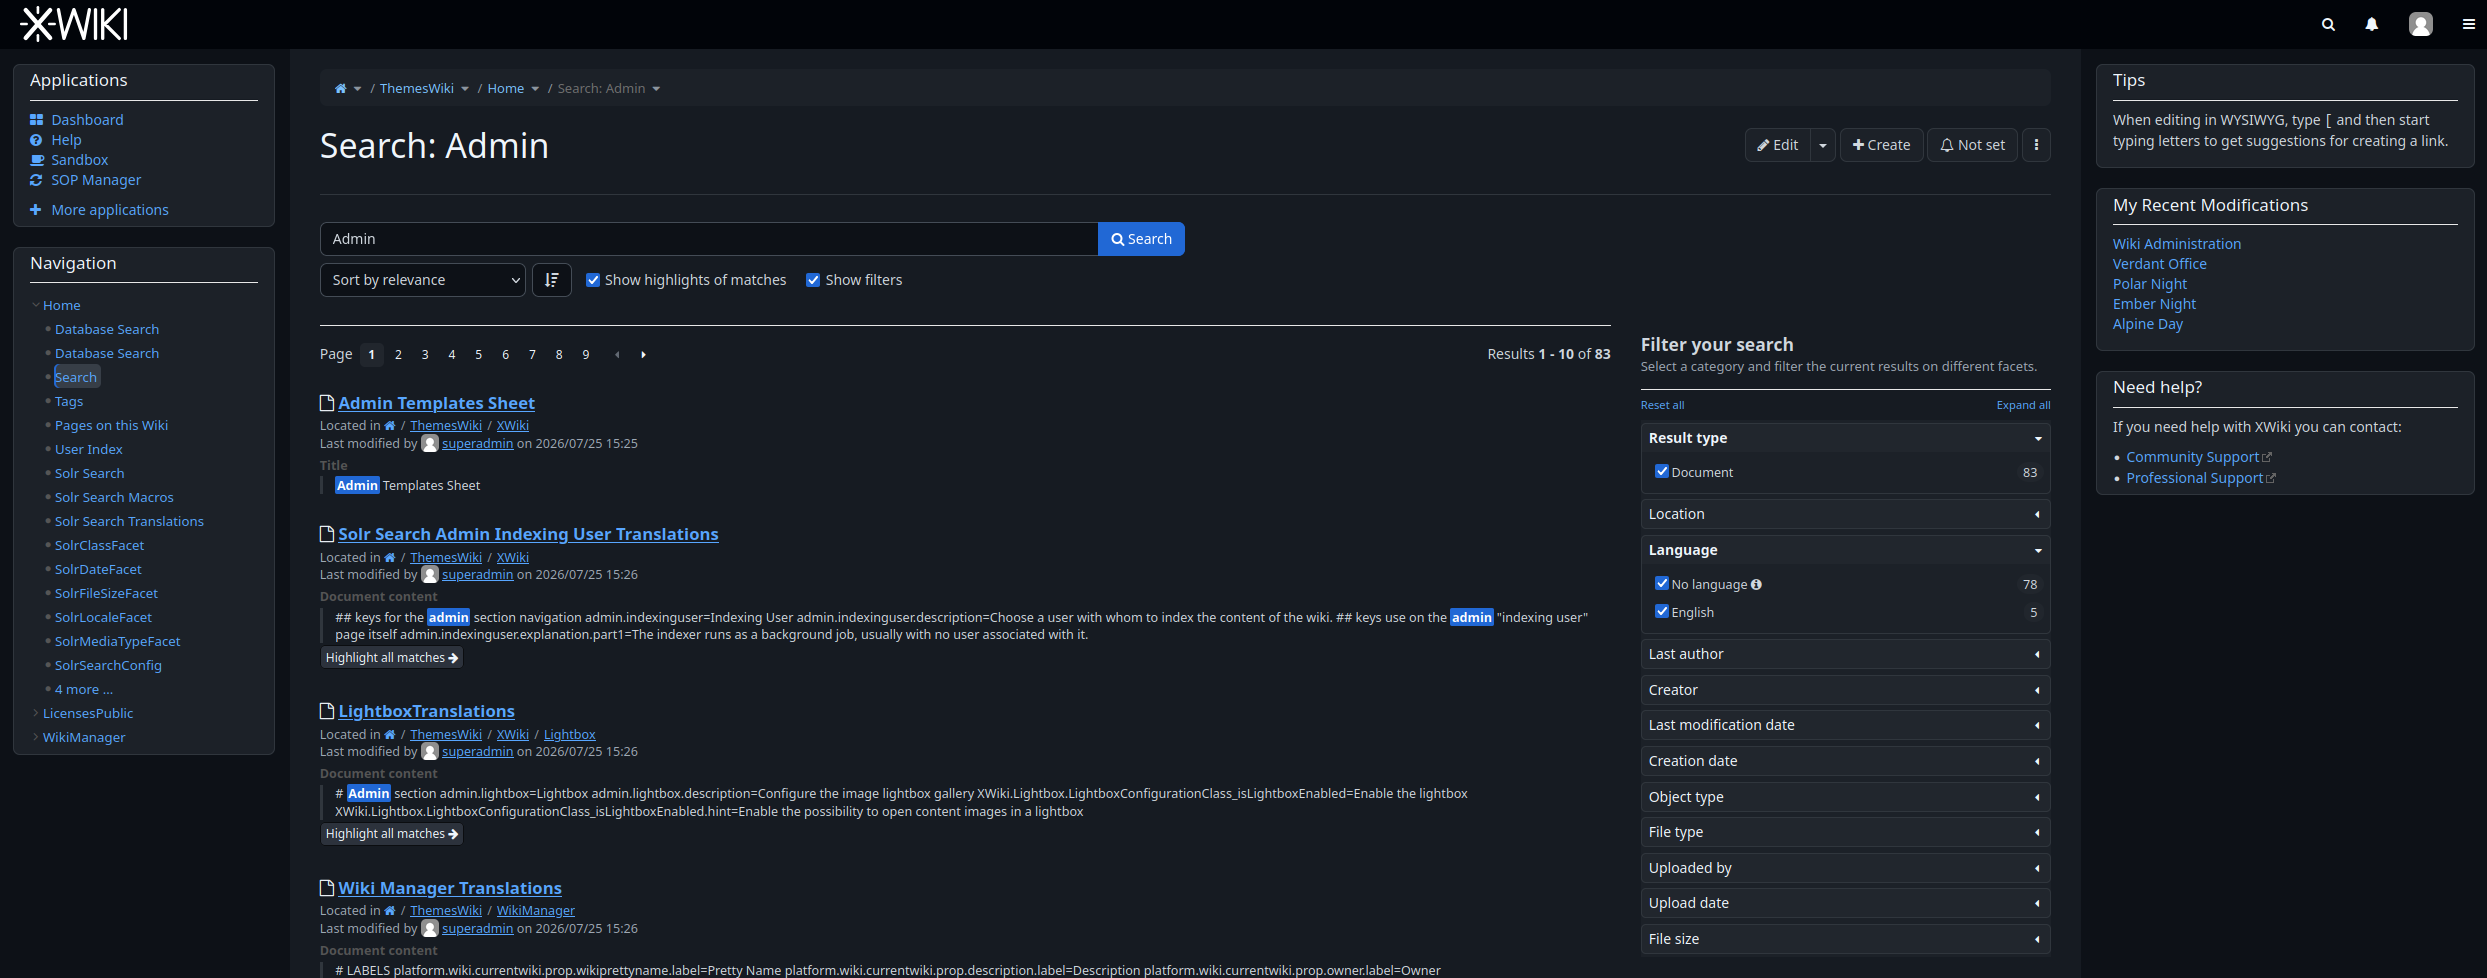Image resolution: width=2487 pixels, height=978 pixels.
Task: Click external link icon next to Community Support
Action: (2267, 457)
